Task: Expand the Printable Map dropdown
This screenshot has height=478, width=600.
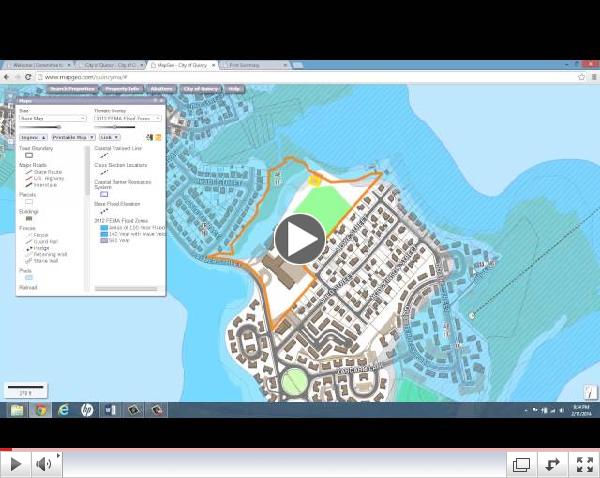Action: [x=73, y=137]
